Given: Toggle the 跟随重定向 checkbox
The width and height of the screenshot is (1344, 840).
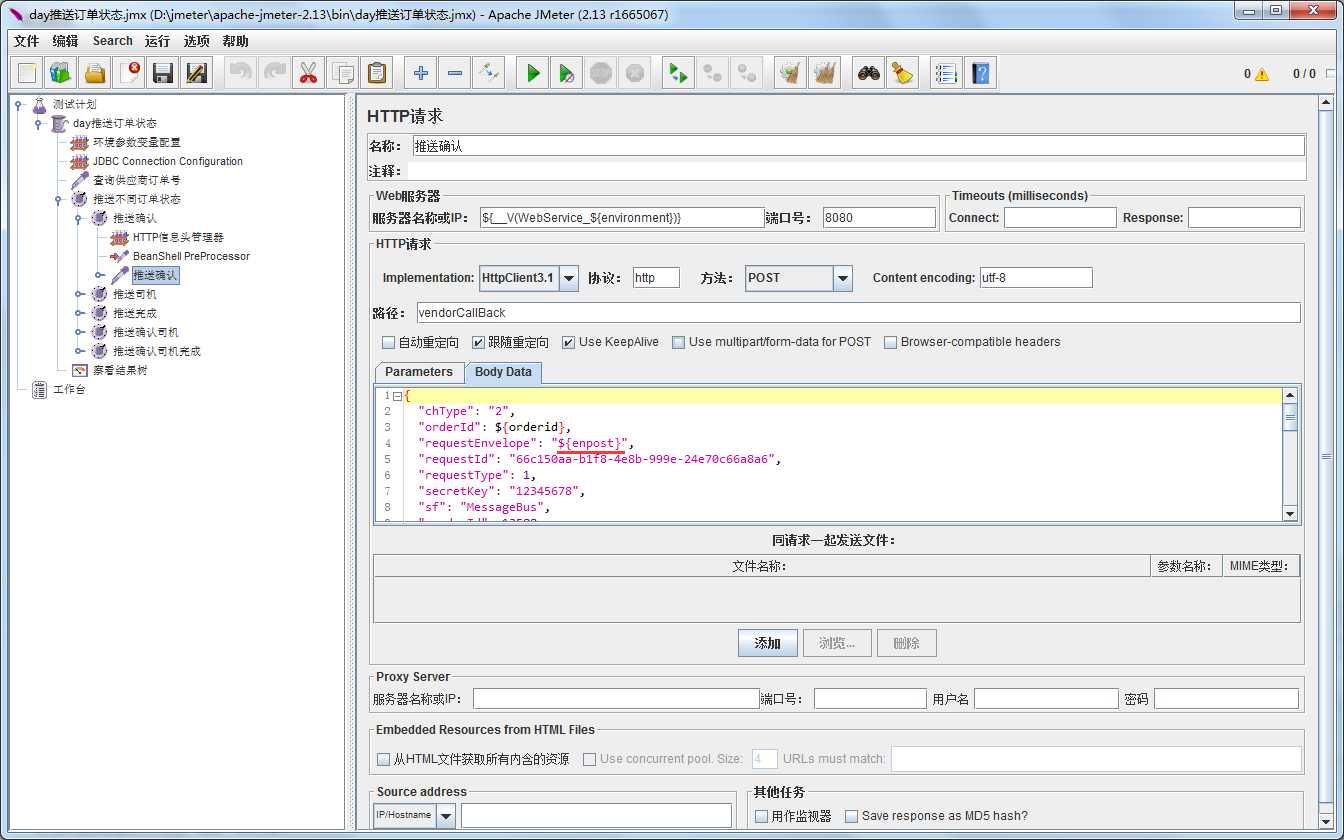Looking at the screenshot, I should coord(478,342).
